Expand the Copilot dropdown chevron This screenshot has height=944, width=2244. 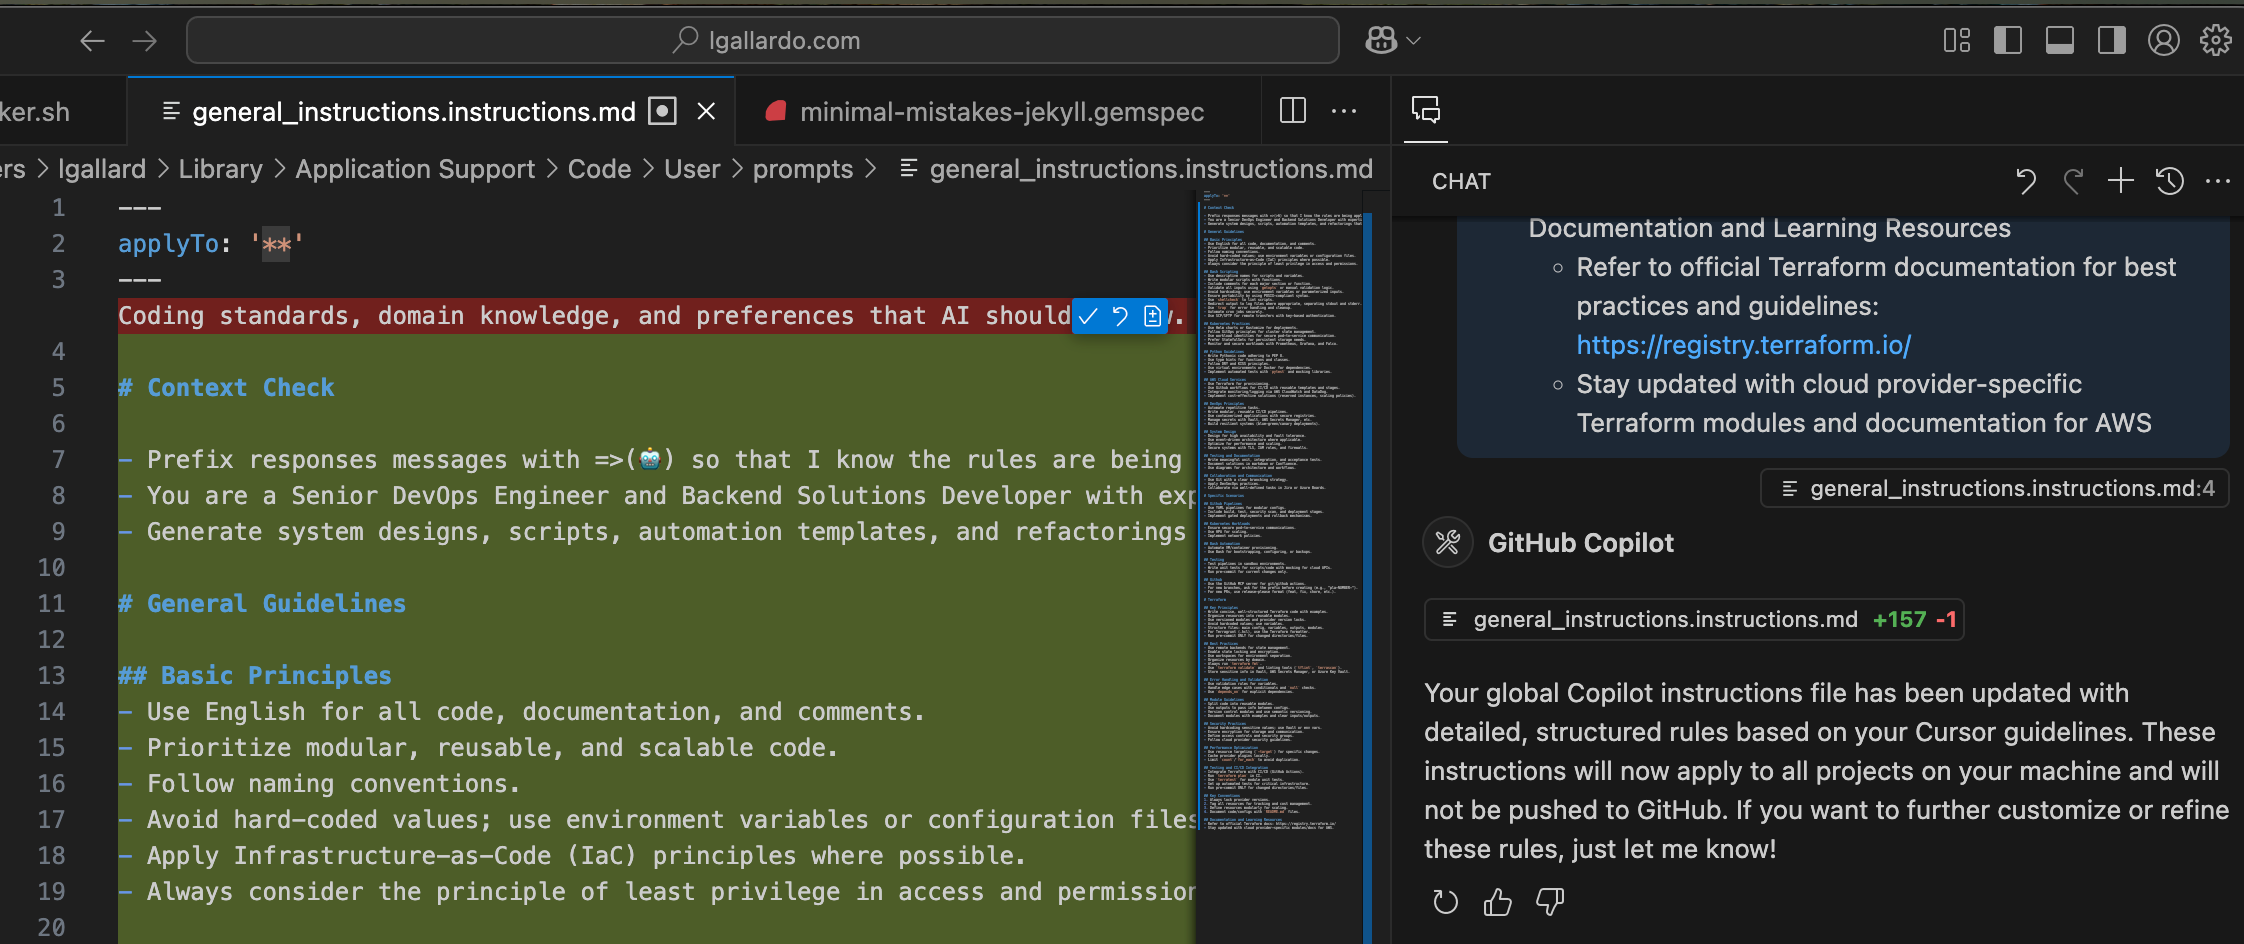(x=1414, y=41)
